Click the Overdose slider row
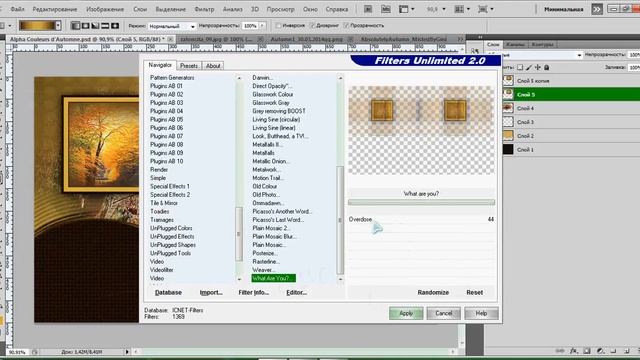This screenshot has width=640, height=360. [x=421, y=219]
